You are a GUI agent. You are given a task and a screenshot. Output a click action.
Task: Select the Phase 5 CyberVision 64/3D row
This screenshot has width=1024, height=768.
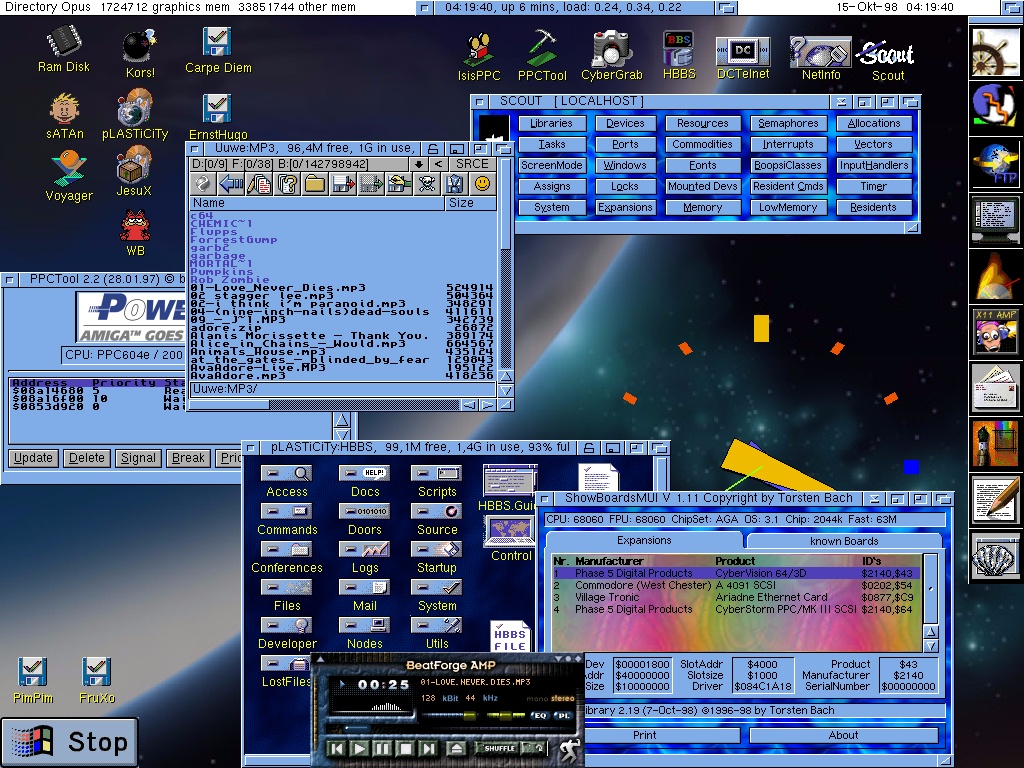coord(736,573)
